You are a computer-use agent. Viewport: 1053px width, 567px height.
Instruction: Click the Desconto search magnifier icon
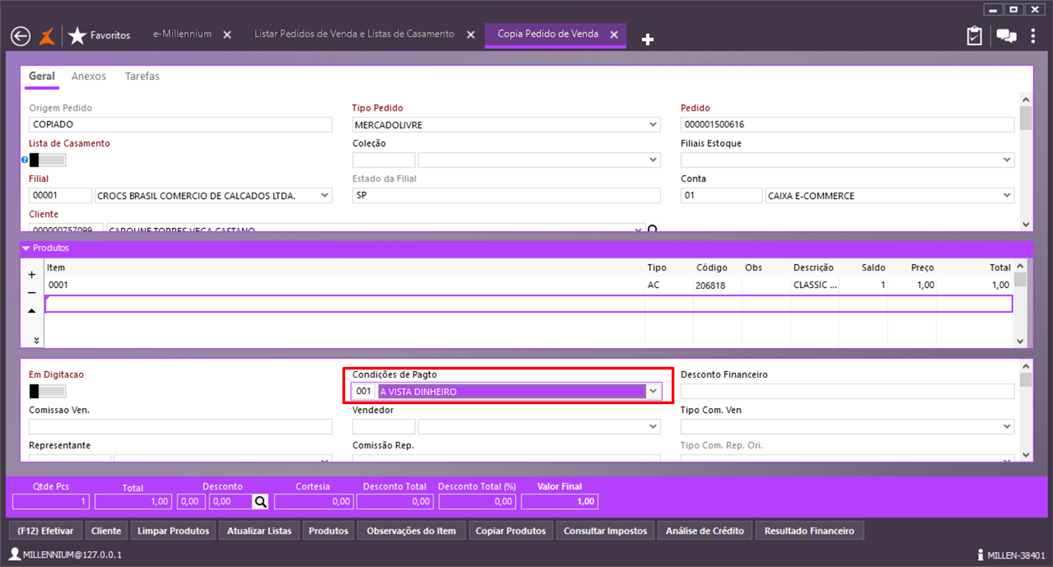tap(261, 501)
